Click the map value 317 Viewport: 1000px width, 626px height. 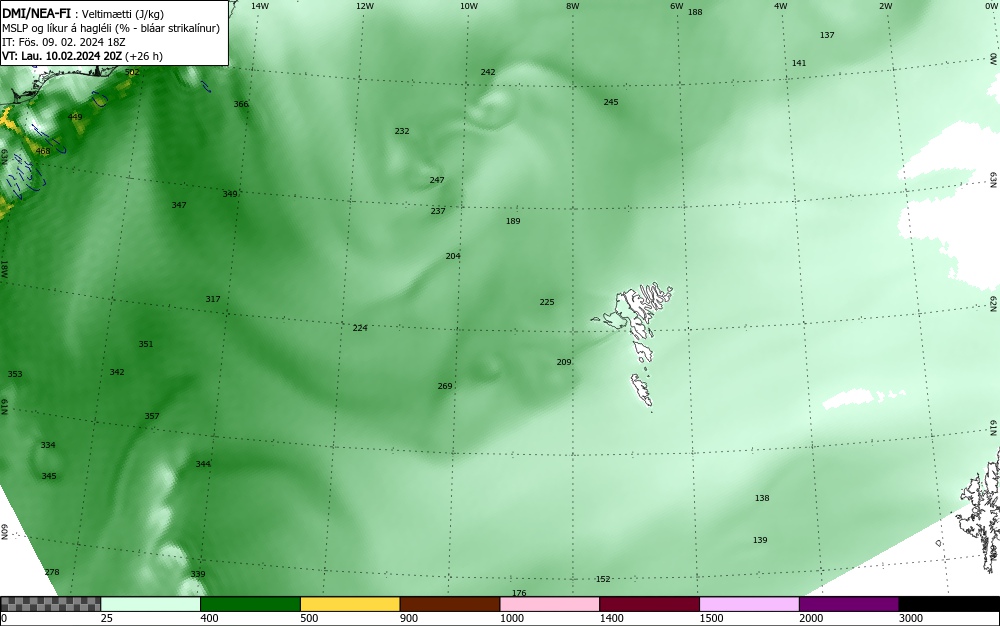pos(213,299)
